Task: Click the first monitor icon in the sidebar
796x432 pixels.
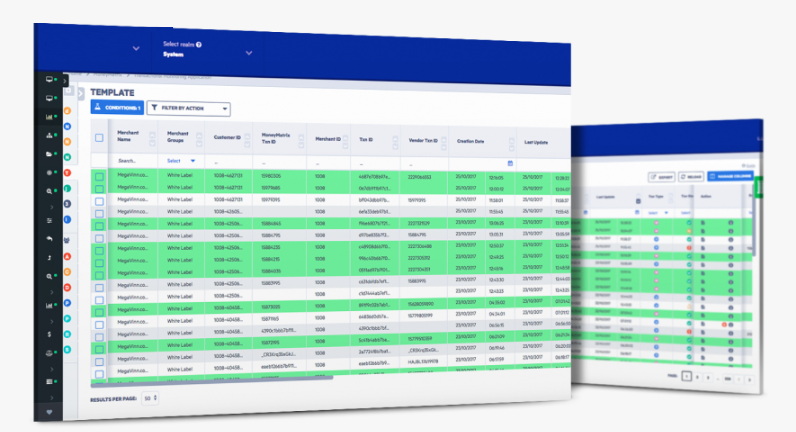Action: click(x=48, y=78)
